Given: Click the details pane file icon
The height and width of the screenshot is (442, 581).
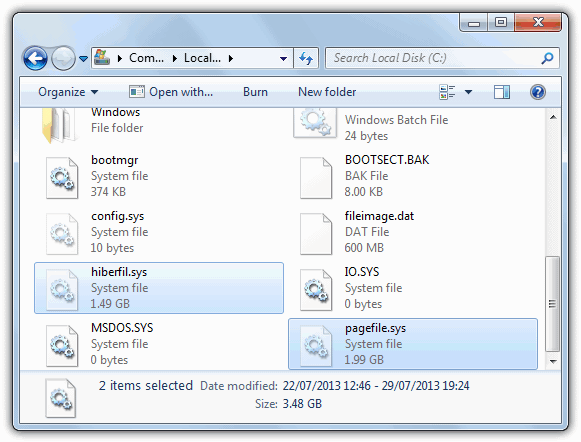Looking at the screenshot, I should pos(61,398).
